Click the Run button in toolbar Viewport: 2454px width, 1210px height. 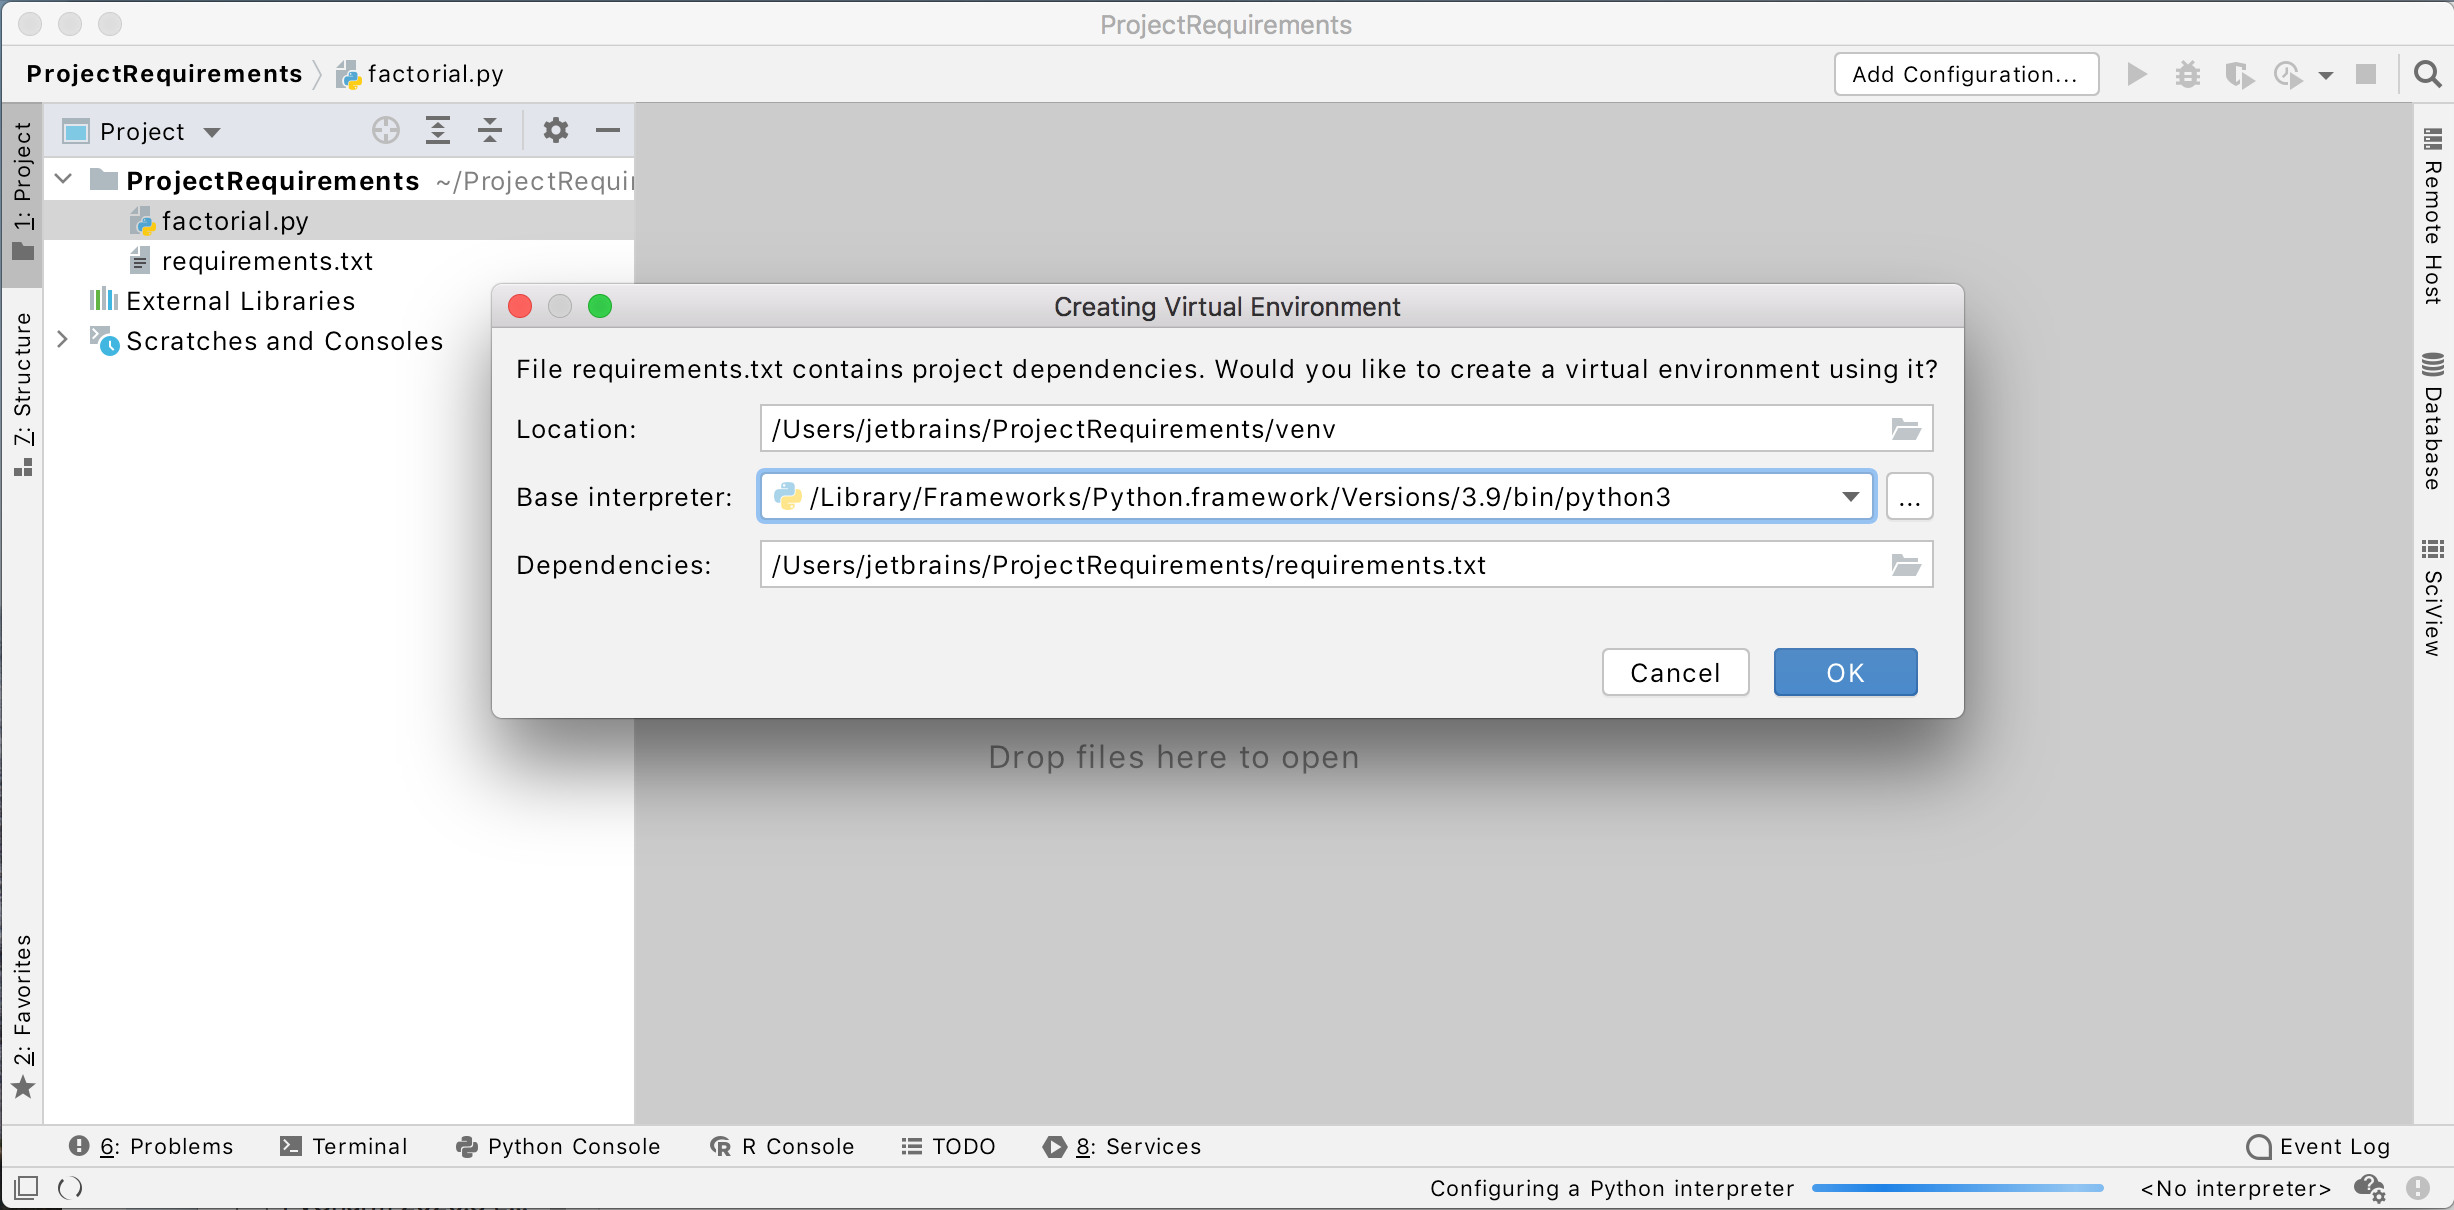[2132, 74]
